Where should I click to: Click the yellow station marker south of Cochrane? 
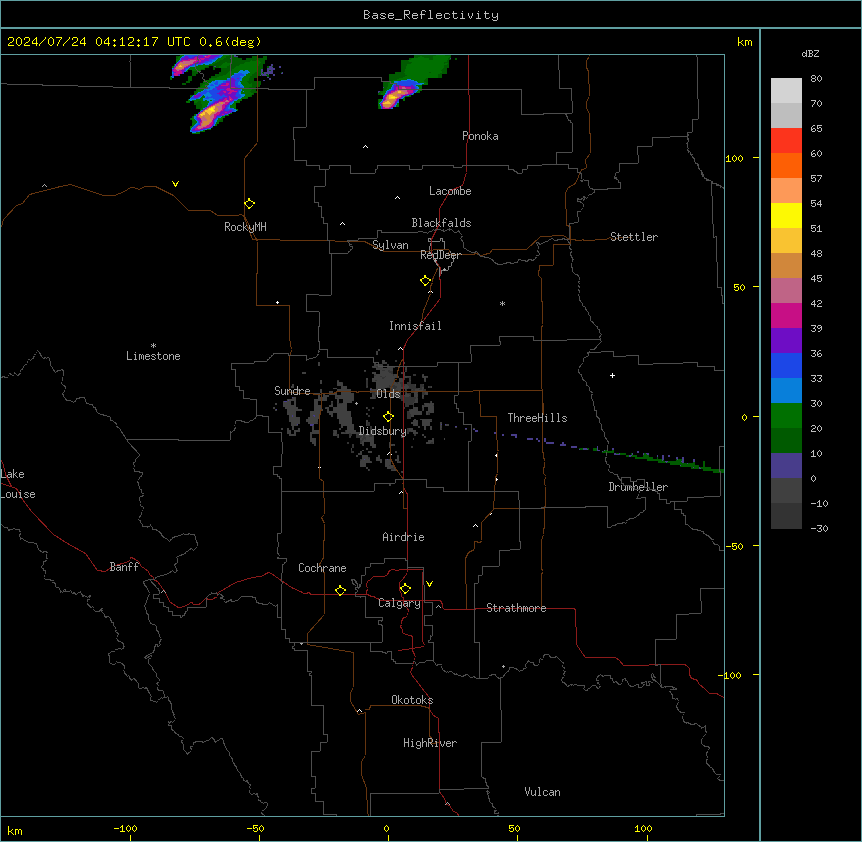(340, 590)
